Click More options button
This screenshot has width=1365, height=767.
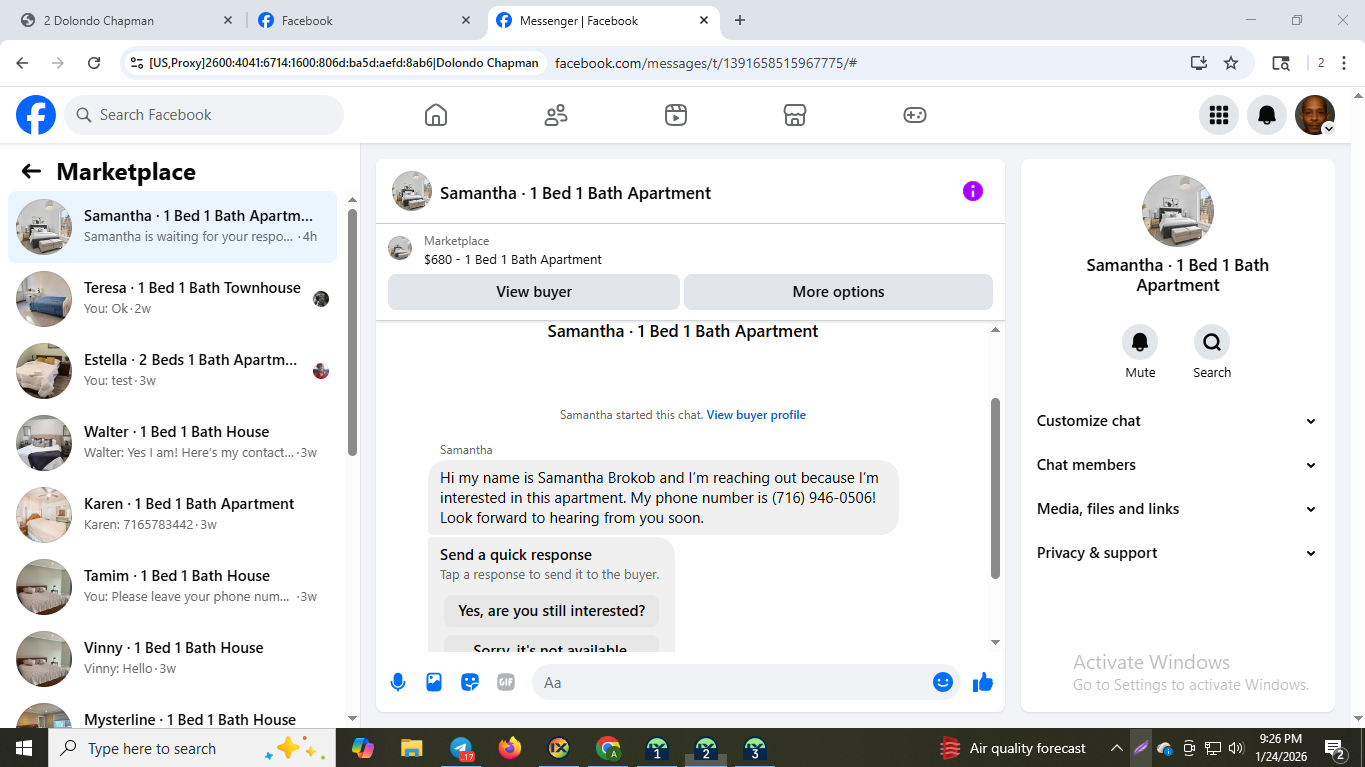click(838, 292)
